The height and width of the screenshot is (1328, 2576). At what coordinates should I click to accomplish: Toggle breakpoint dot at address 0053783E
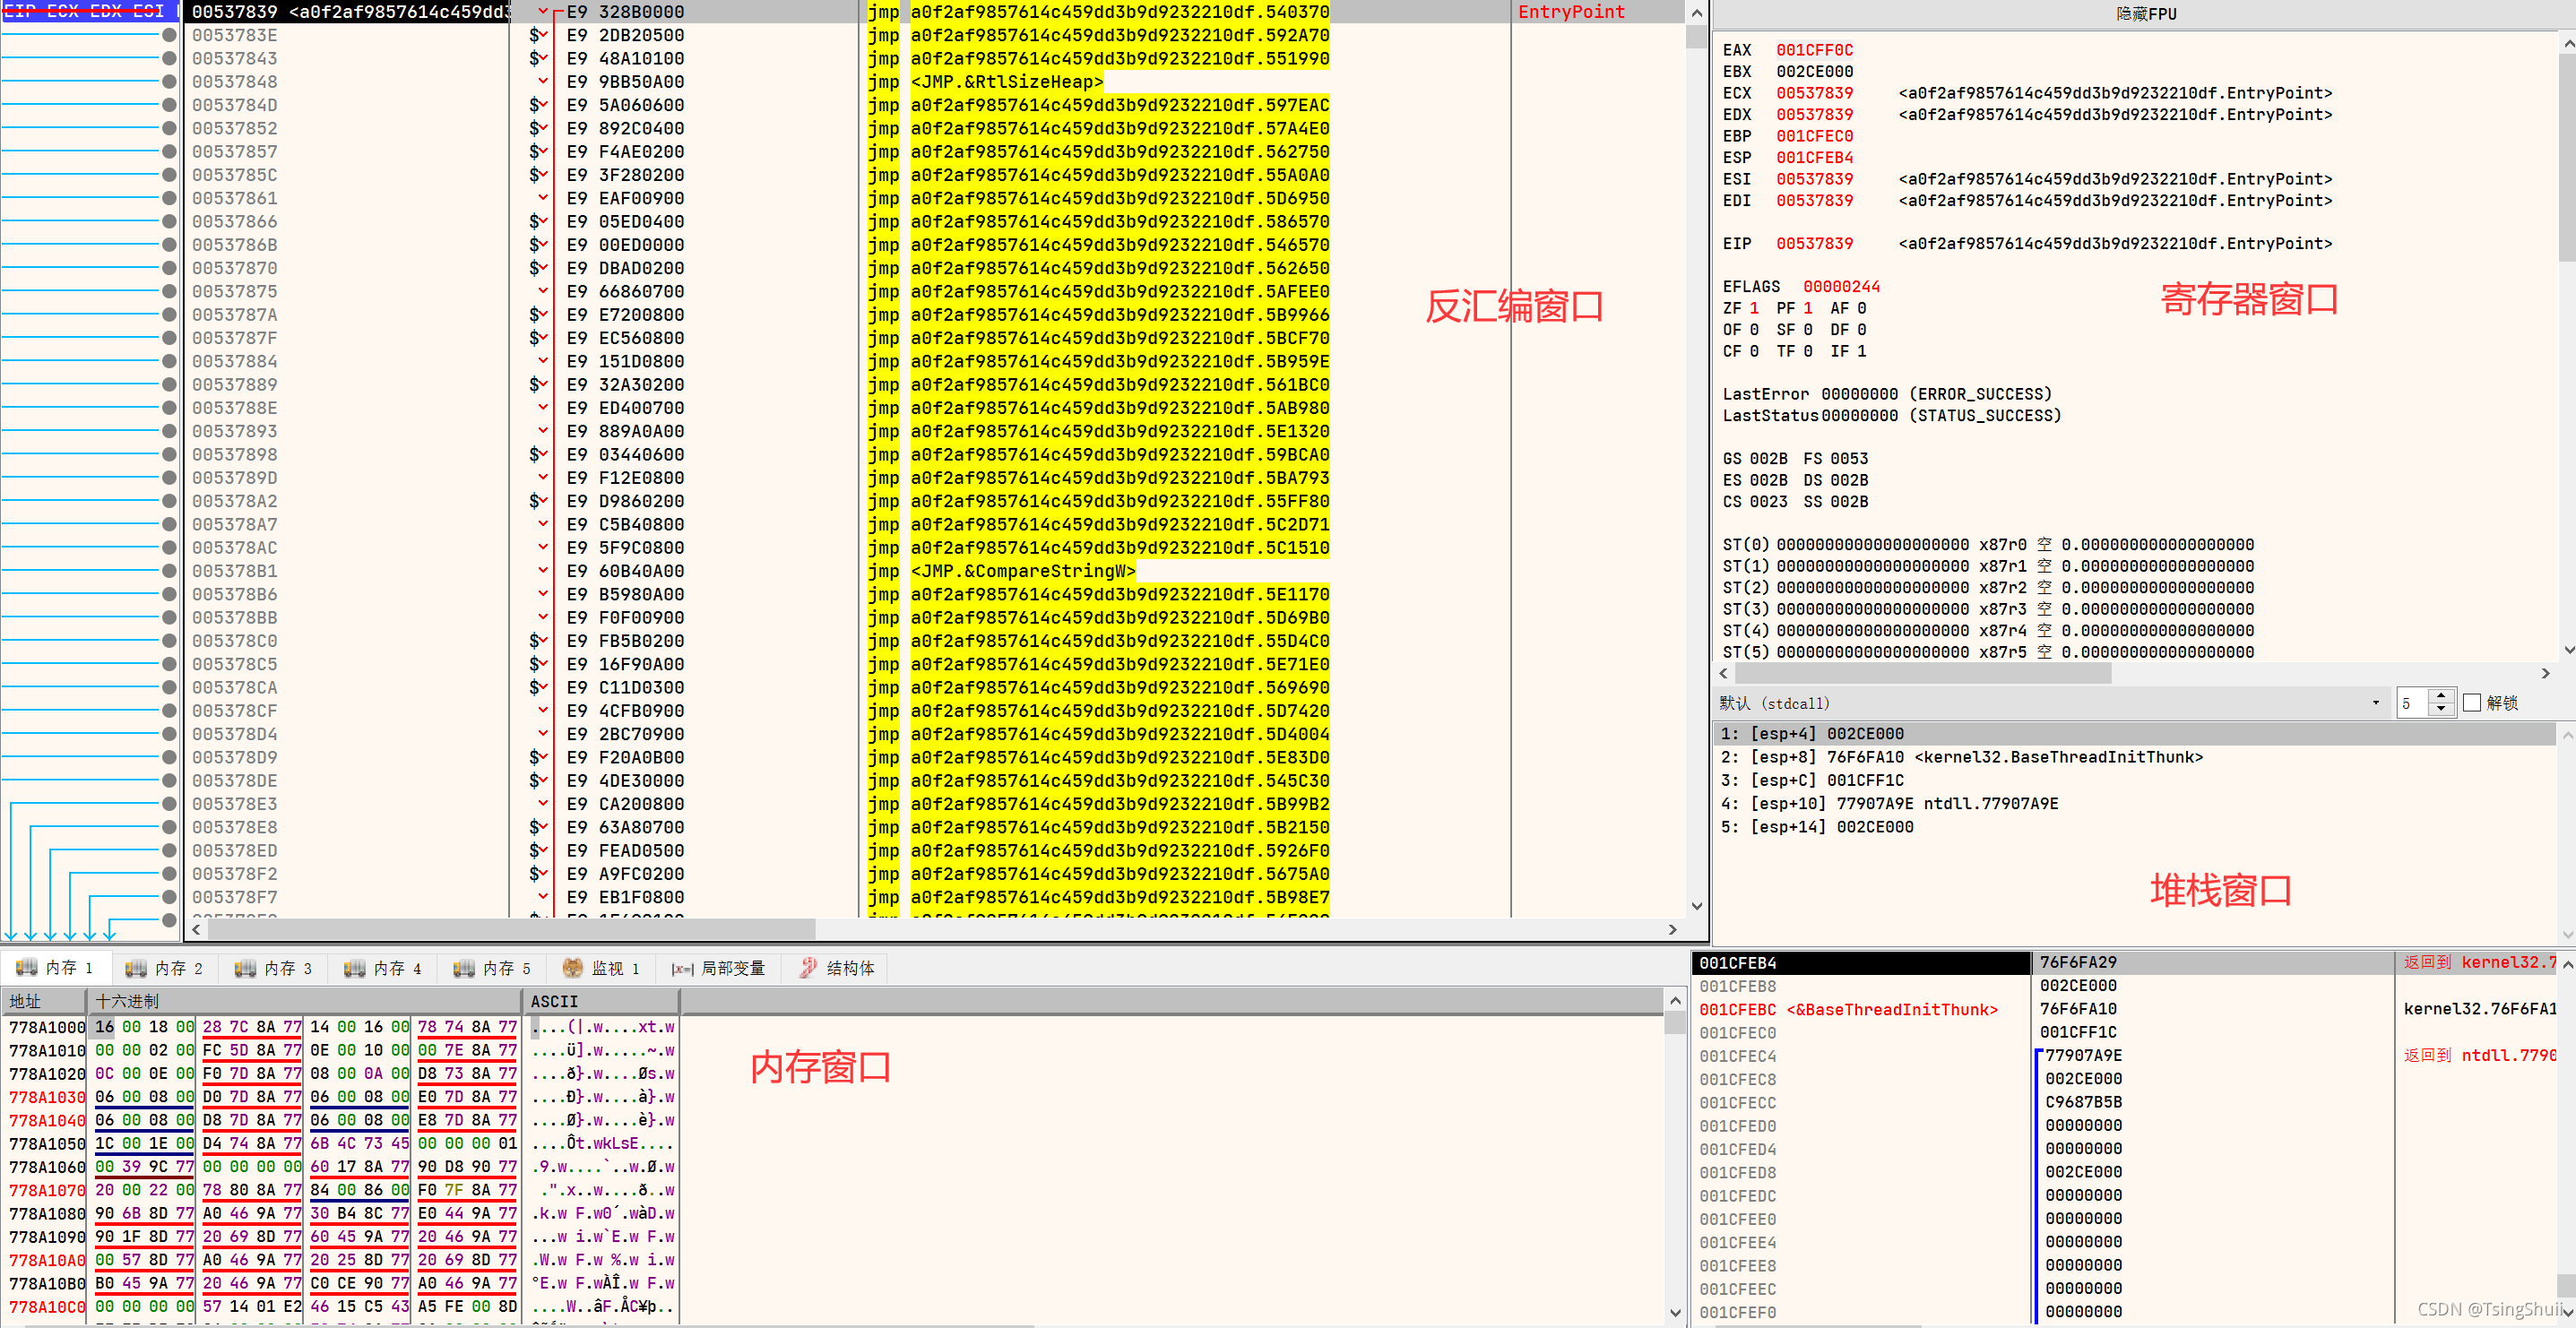169,35
